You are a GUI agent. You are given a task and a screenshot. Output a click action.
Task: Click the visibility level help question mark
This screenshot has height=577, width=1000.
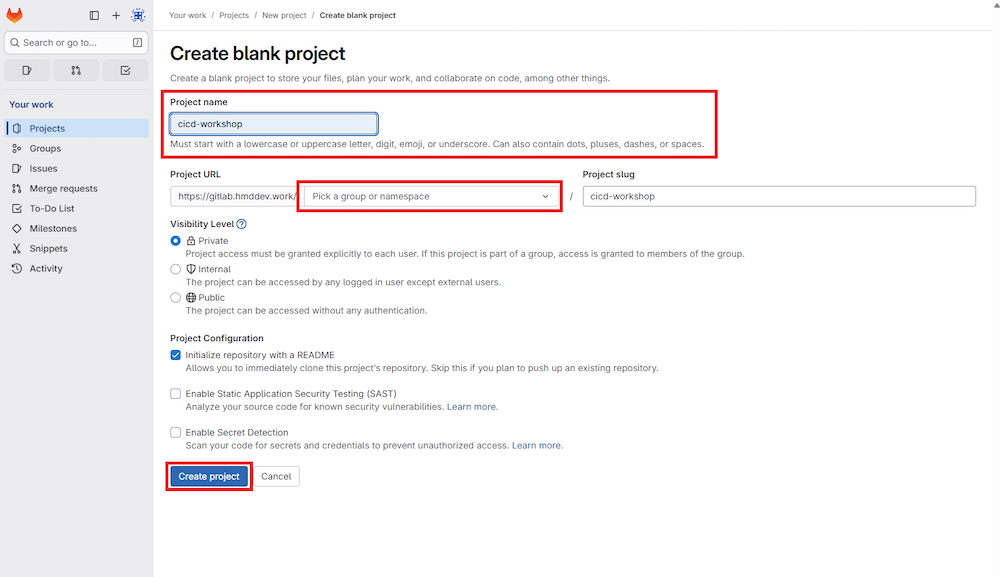[240, 223]
